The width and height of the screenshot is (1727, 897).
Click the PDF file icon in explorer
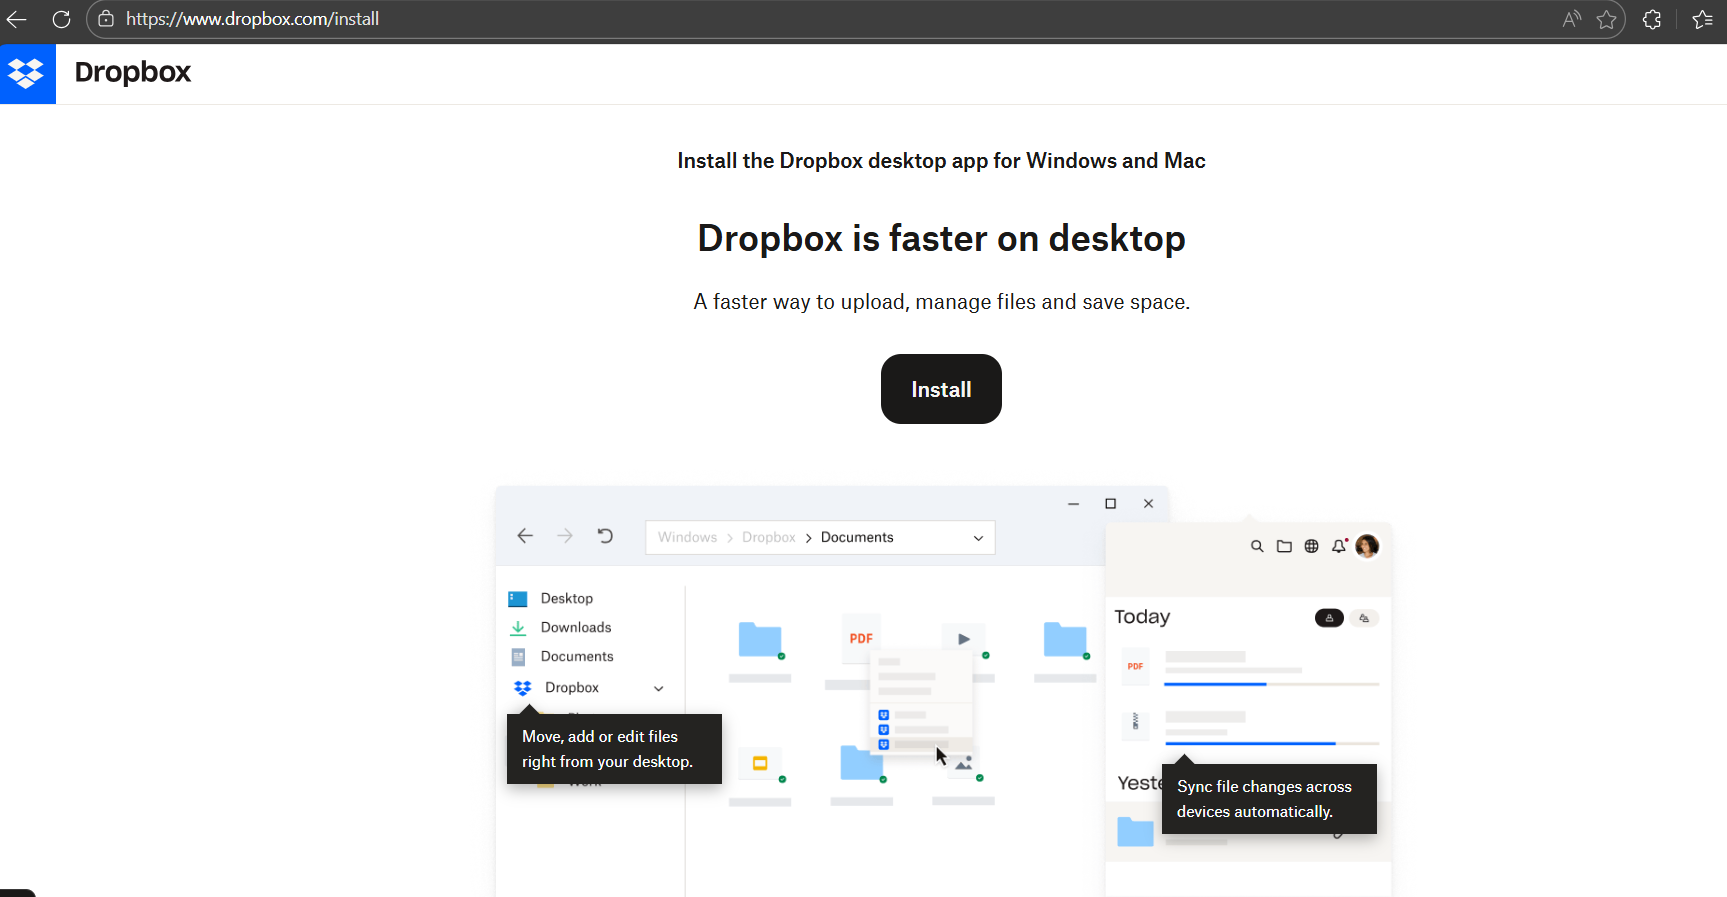(x=861, y=637)
